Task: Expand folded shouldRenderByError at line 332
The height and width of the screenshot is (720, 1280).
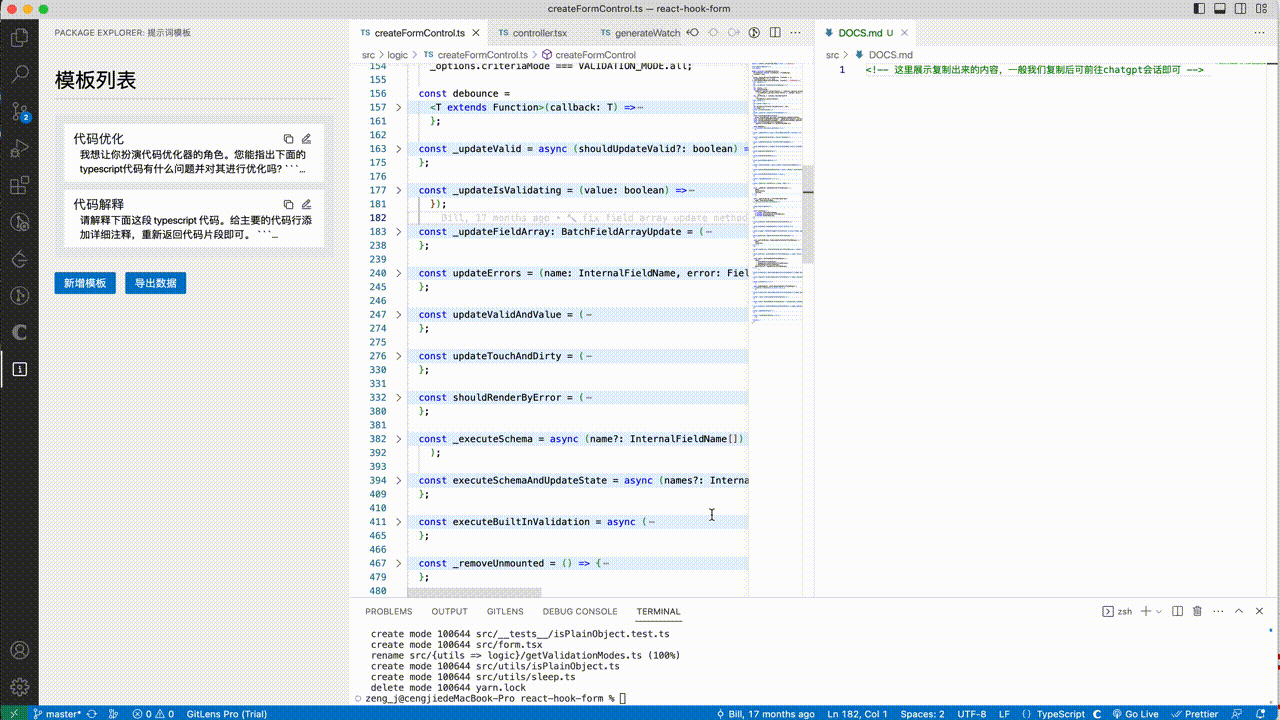Action: (x=398, y=398)
